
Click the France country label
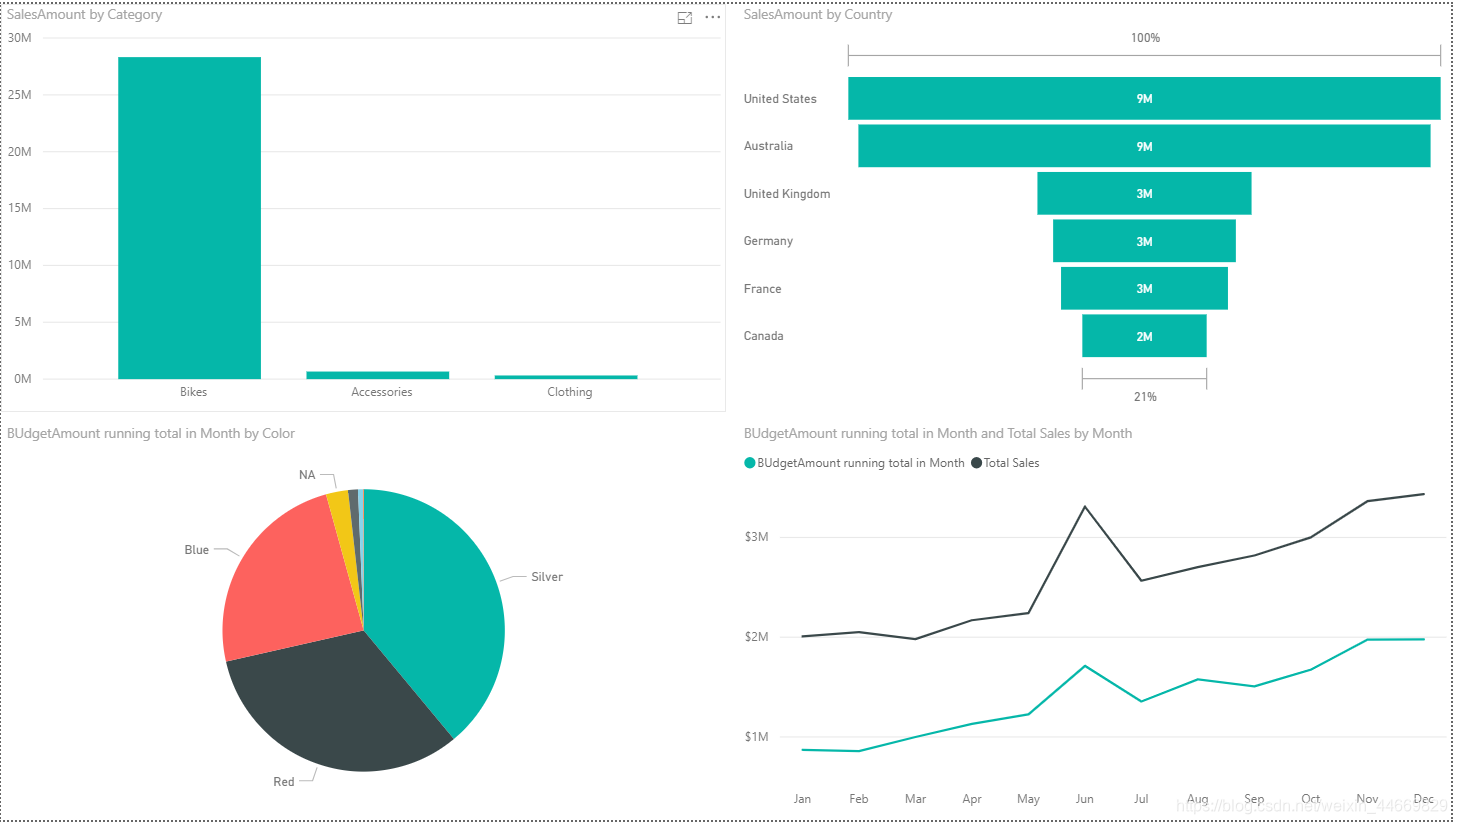[762, 289]
